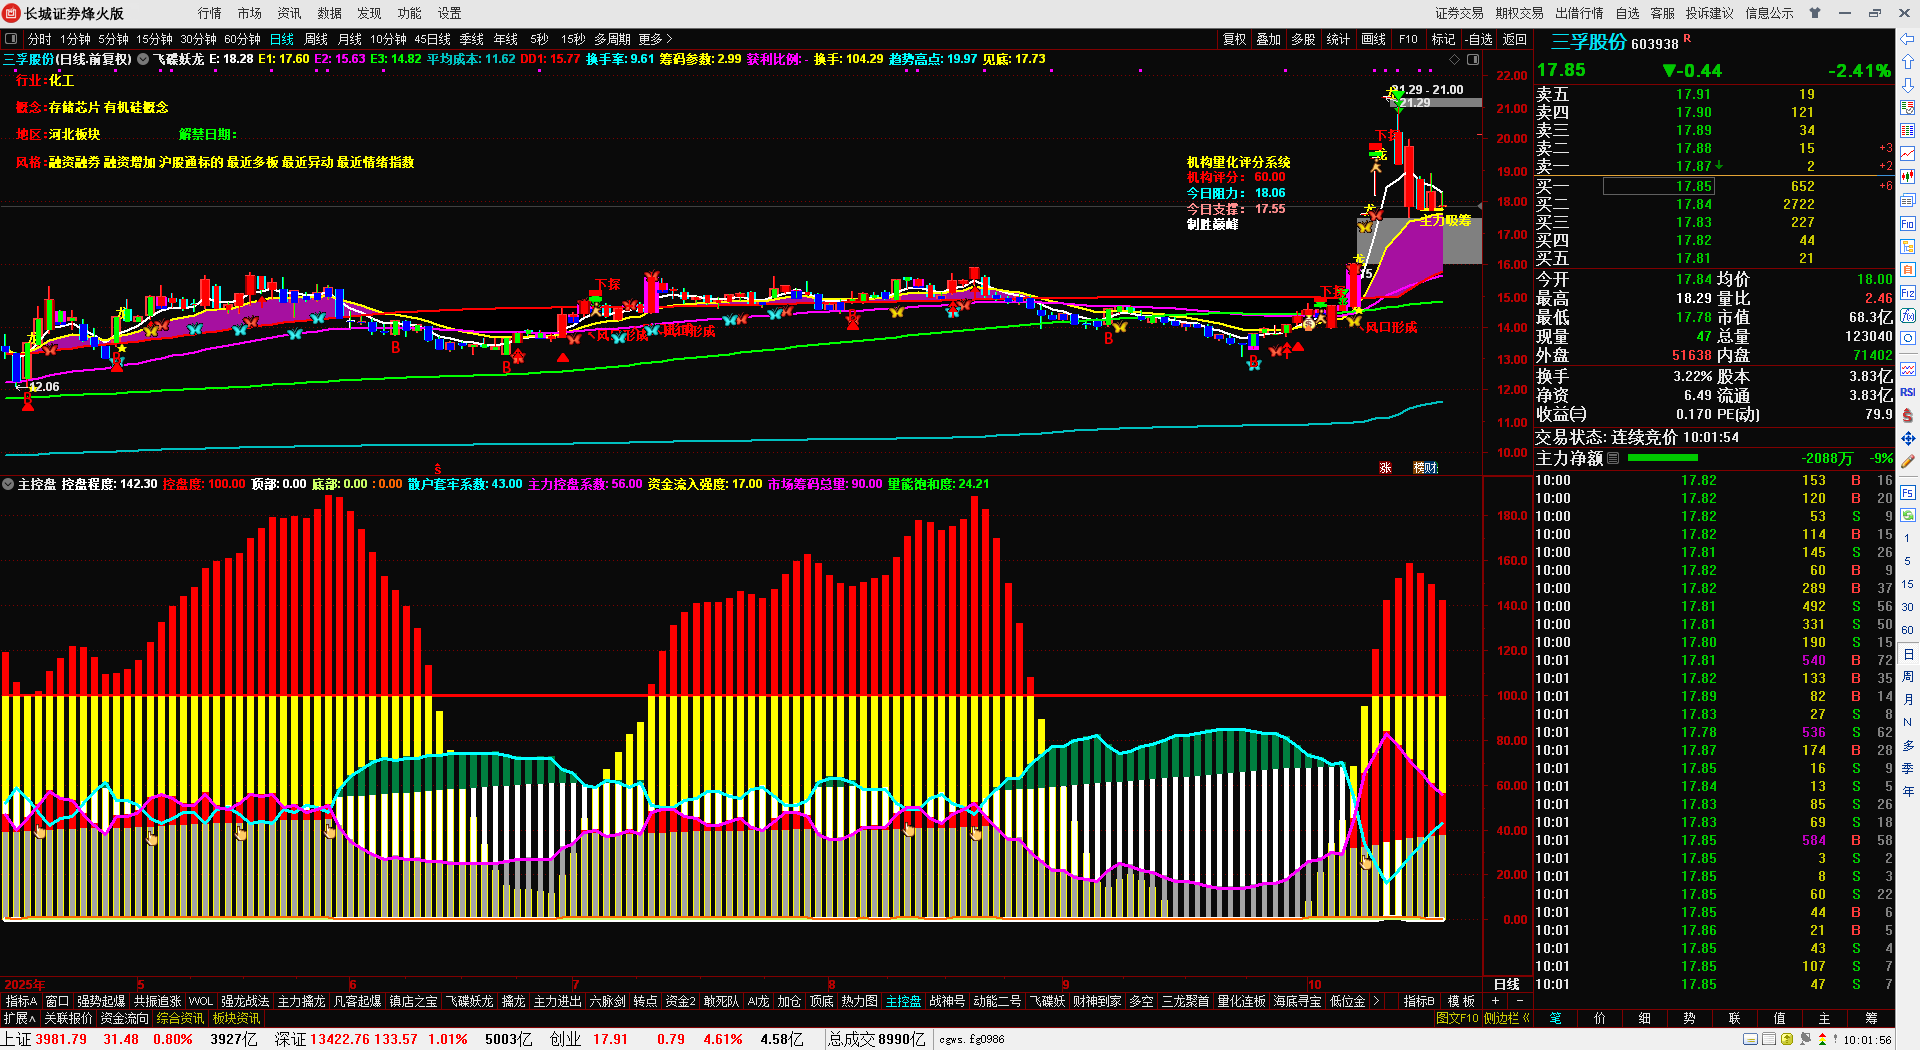Select 周 period in right sidebar
The image size is (1920, 1050).
[1908, 677]
